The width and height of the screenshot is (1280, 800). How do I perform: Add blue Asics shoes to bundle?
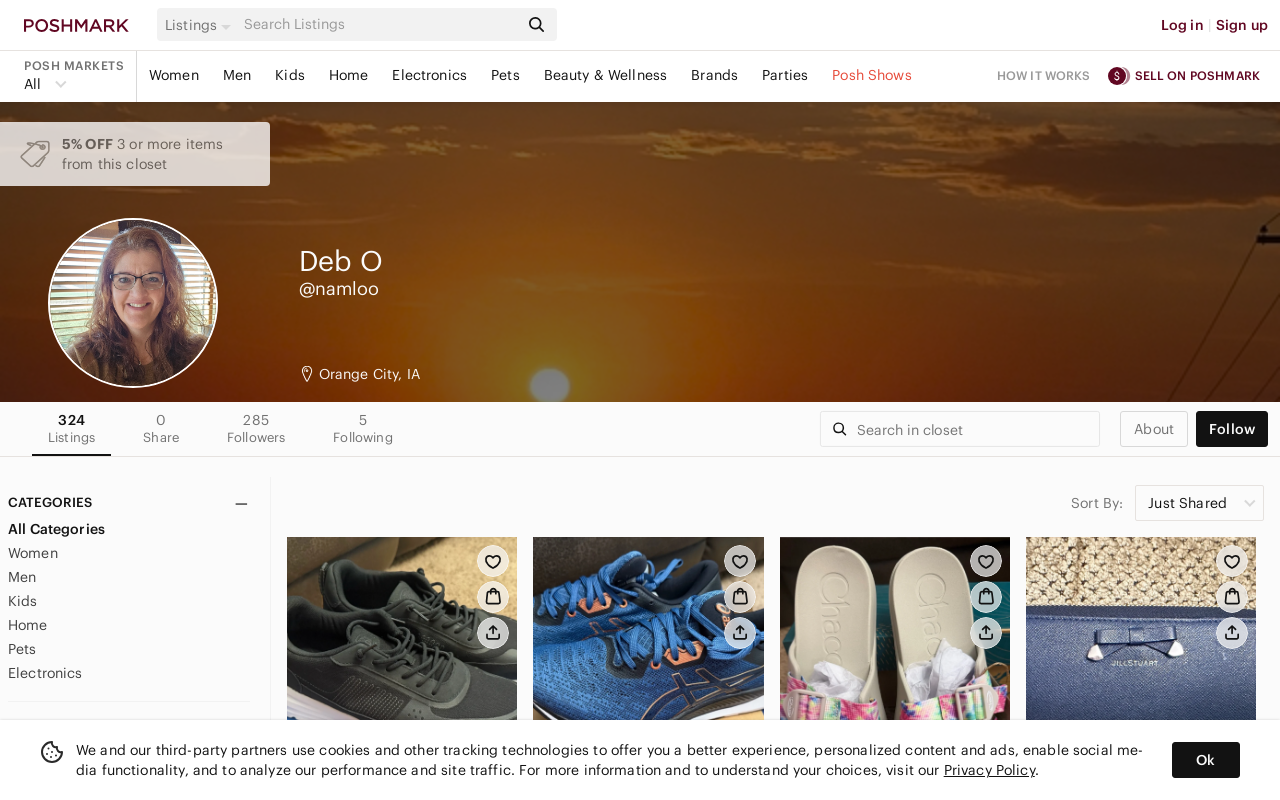740,597
